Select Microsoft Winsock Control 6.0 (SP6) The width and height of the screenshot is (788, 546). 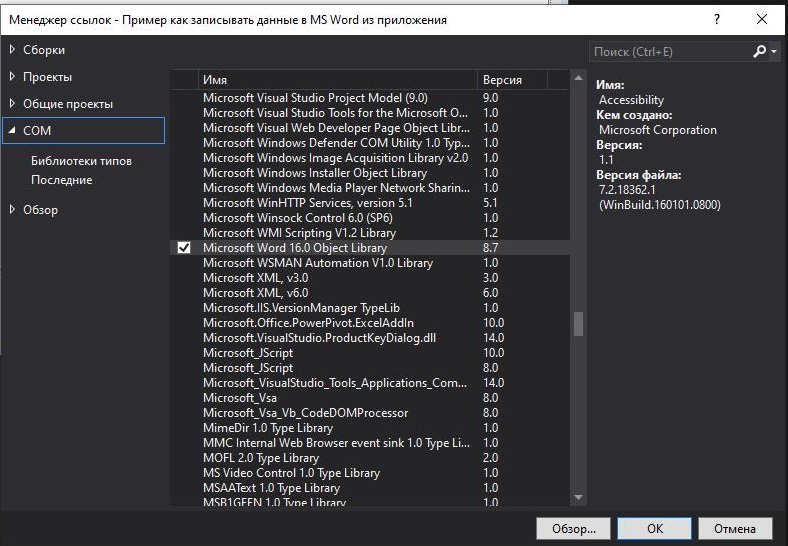click(x=370, y=218)
